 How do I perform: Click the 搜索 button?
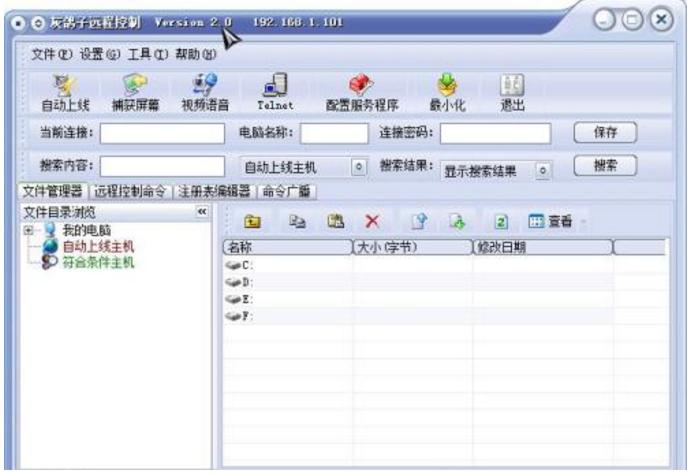[x=605, y=166]
